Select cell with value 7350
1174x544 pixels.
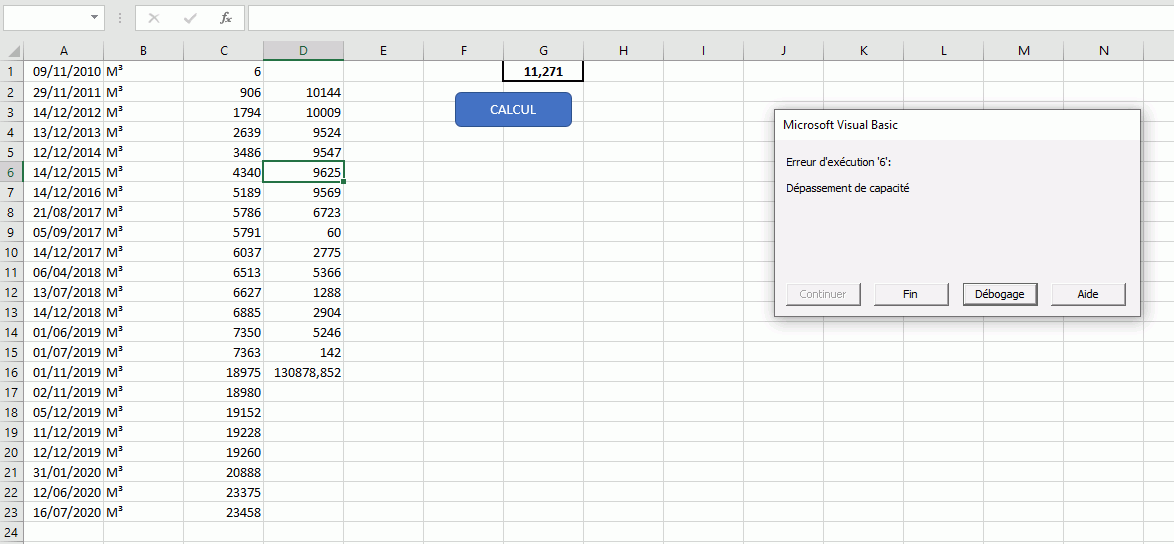coord(224,331)
